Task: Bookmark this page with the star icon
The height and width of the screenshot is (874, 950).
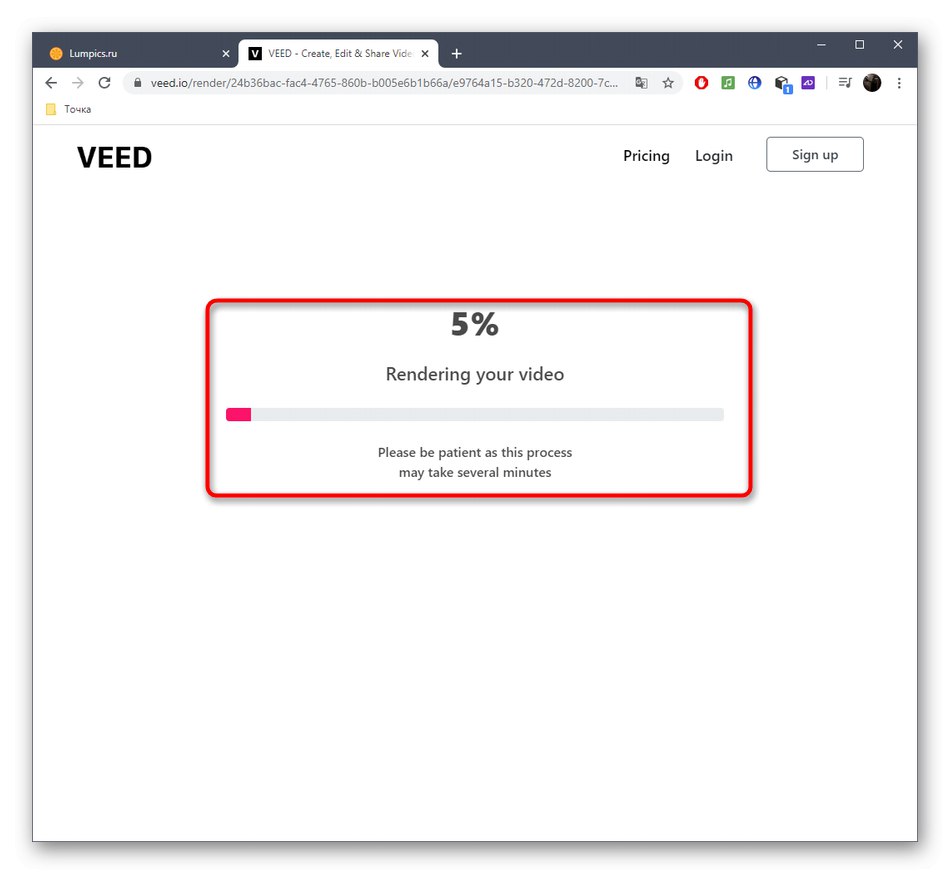Action: point(668,83)
